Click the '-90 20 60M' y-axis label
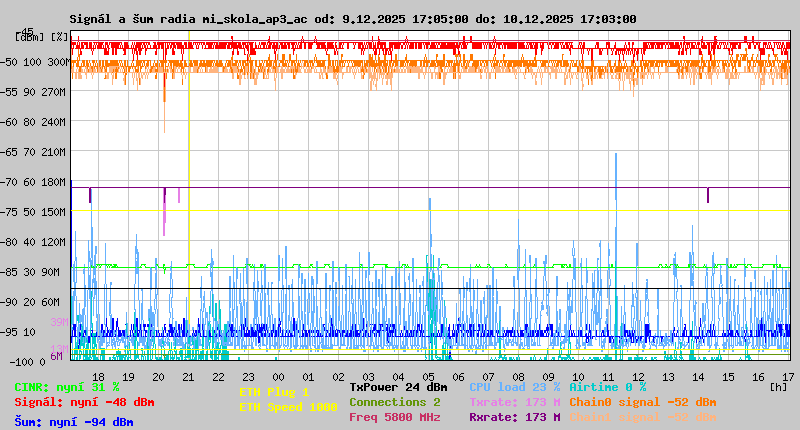Screen dimensions: 800x430 tap(30, 302)
